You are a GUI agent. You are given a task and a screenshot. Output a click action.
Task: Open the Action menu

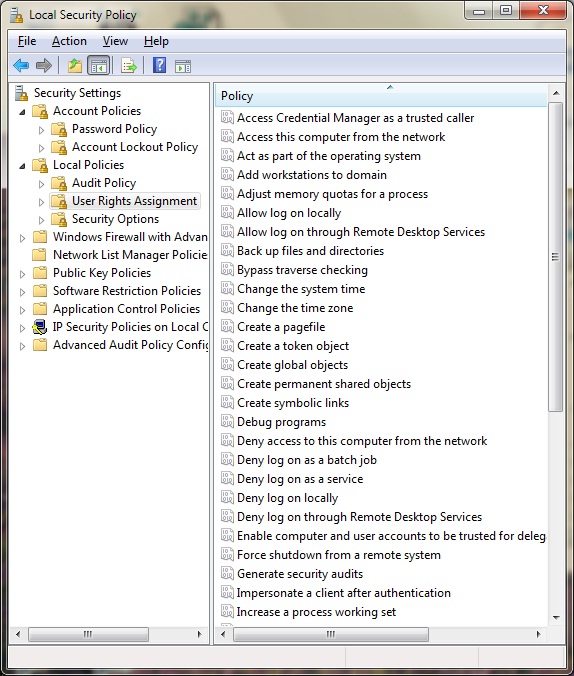coord(69,41)
